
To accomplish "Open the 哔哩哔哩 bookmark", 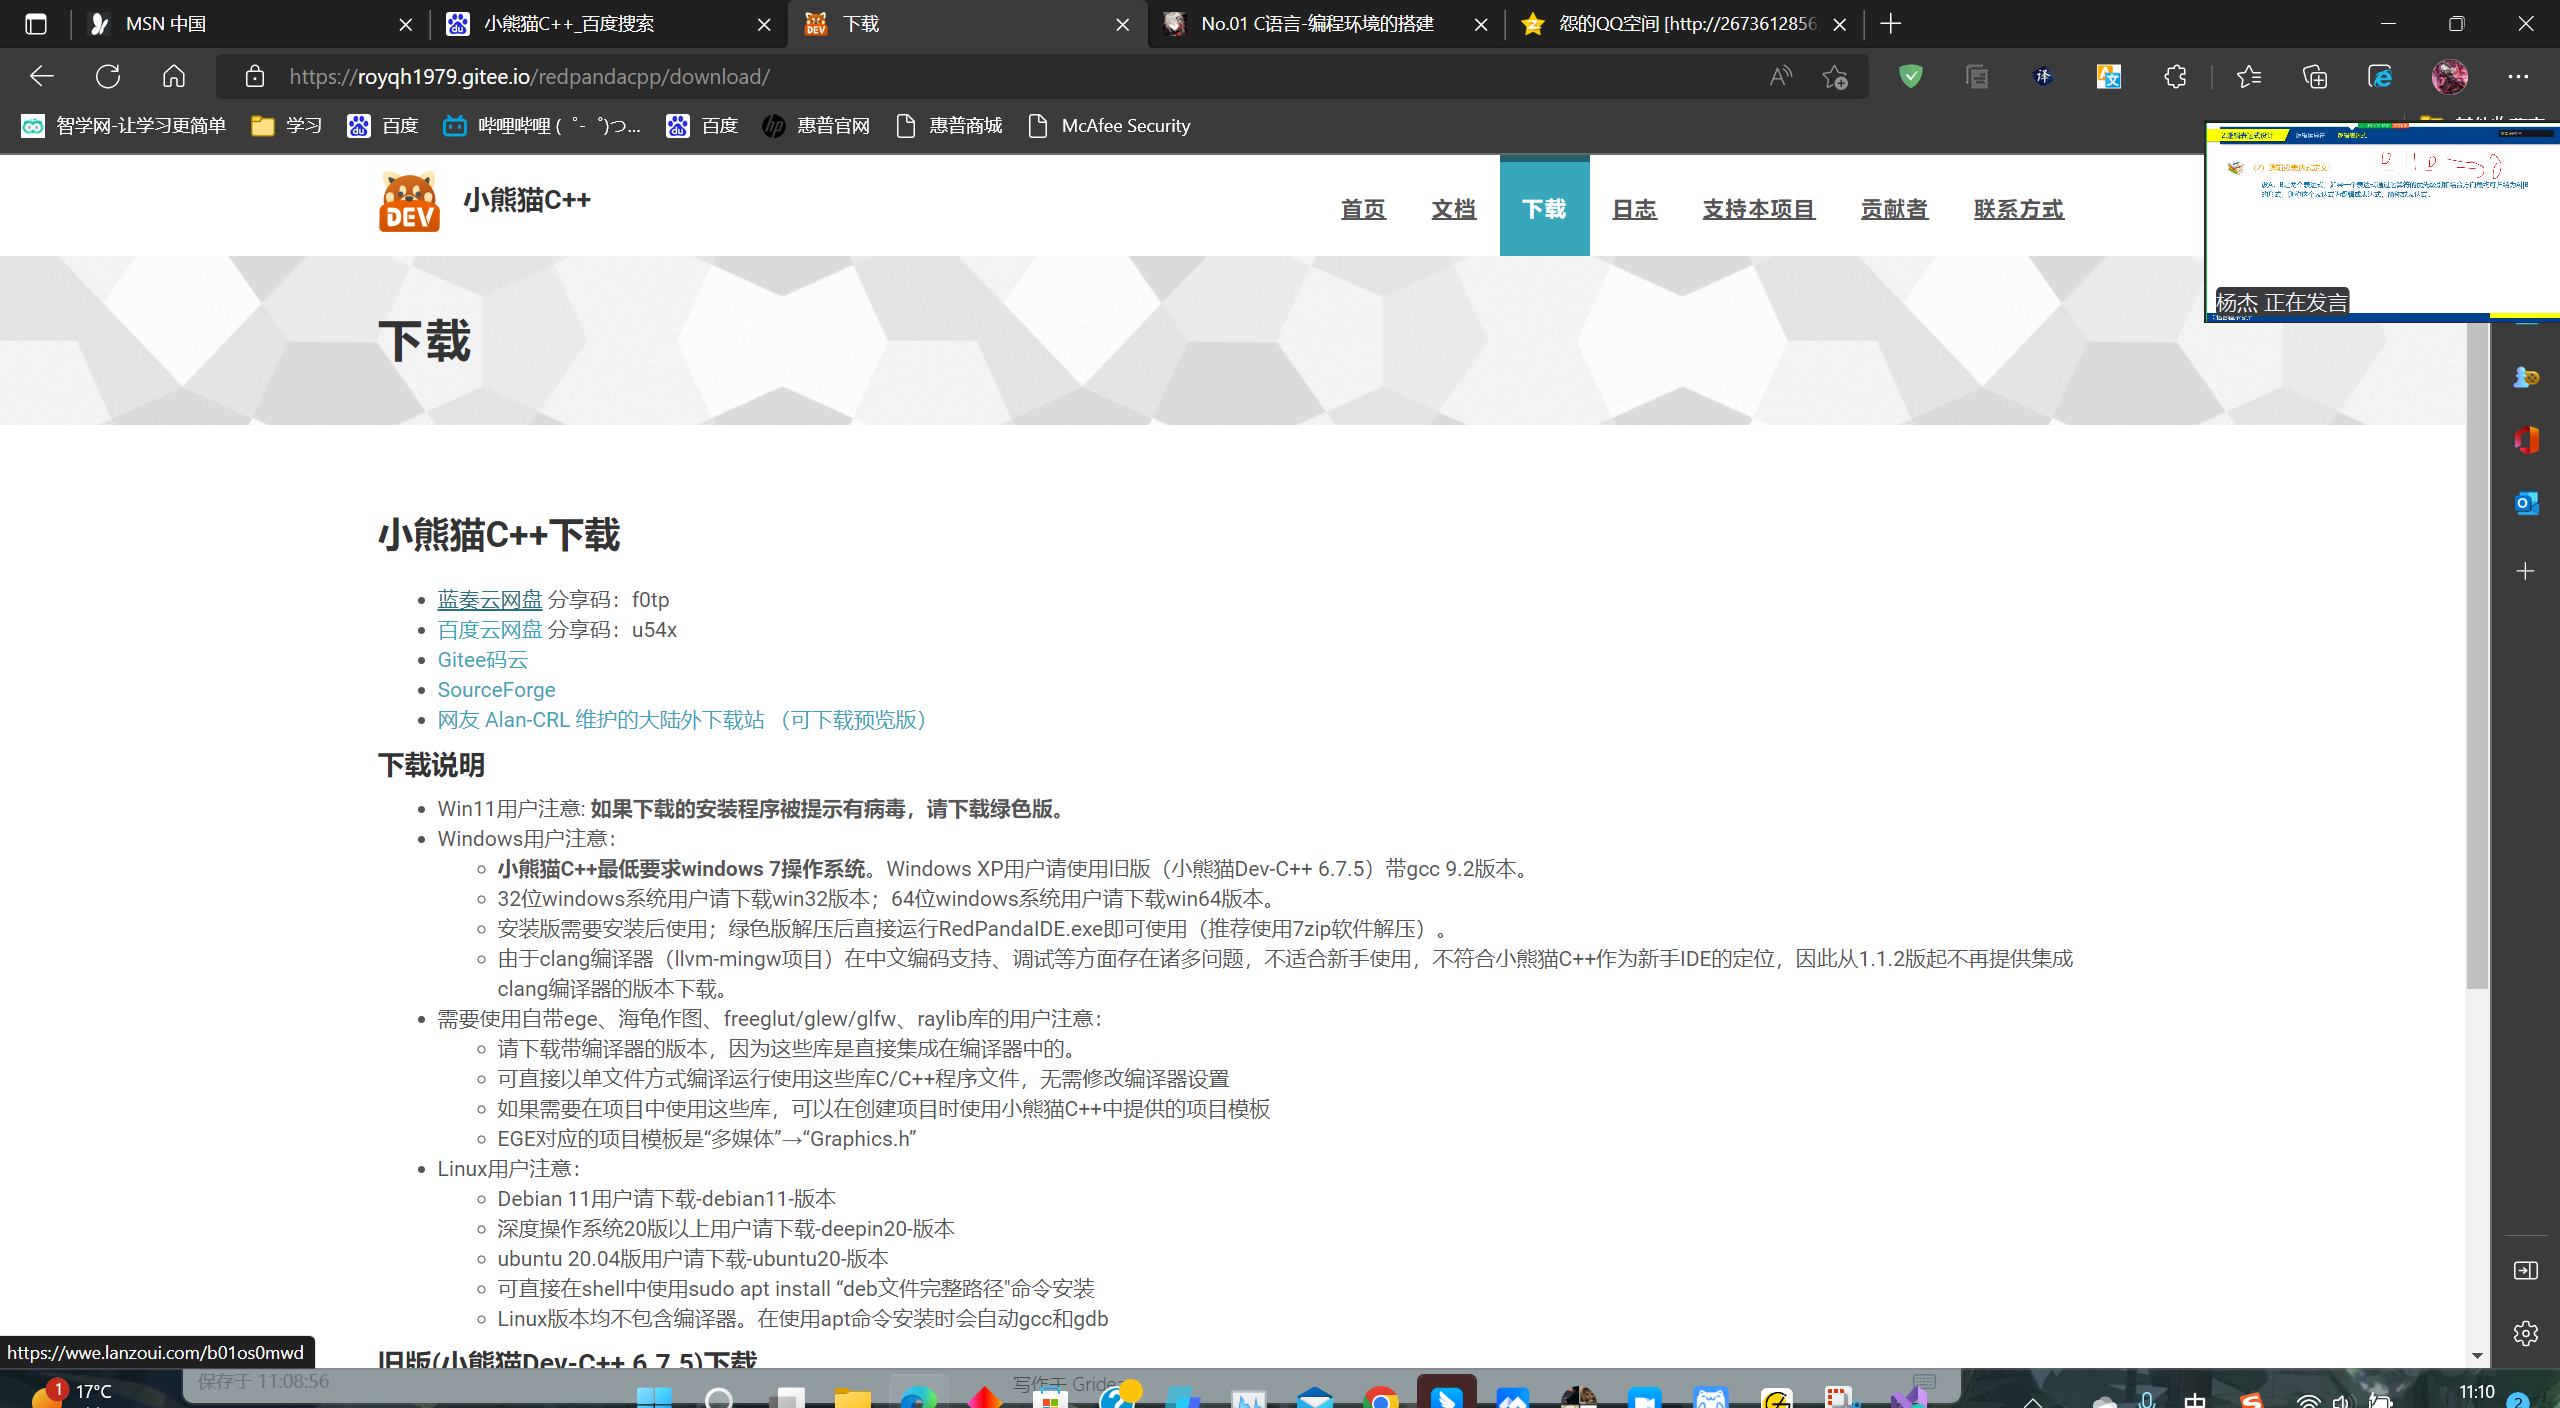I will [x=542, y=126].
